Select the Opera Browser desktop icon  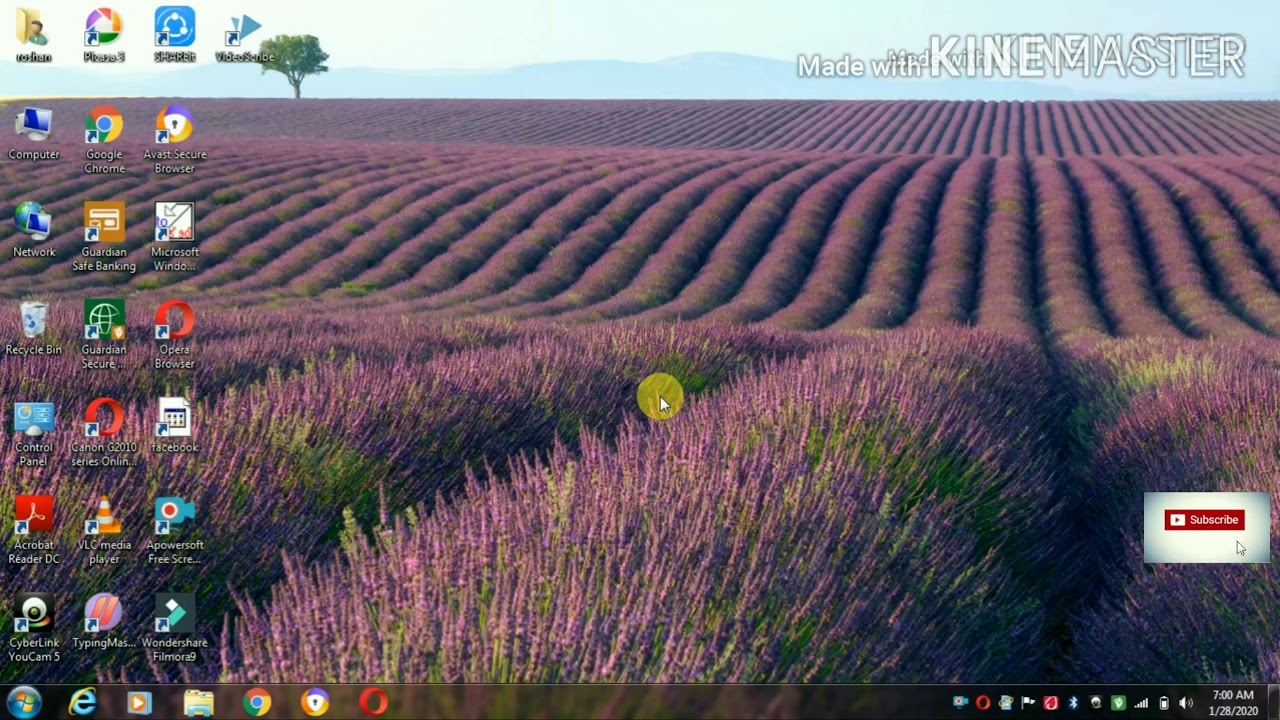(174, 335)
